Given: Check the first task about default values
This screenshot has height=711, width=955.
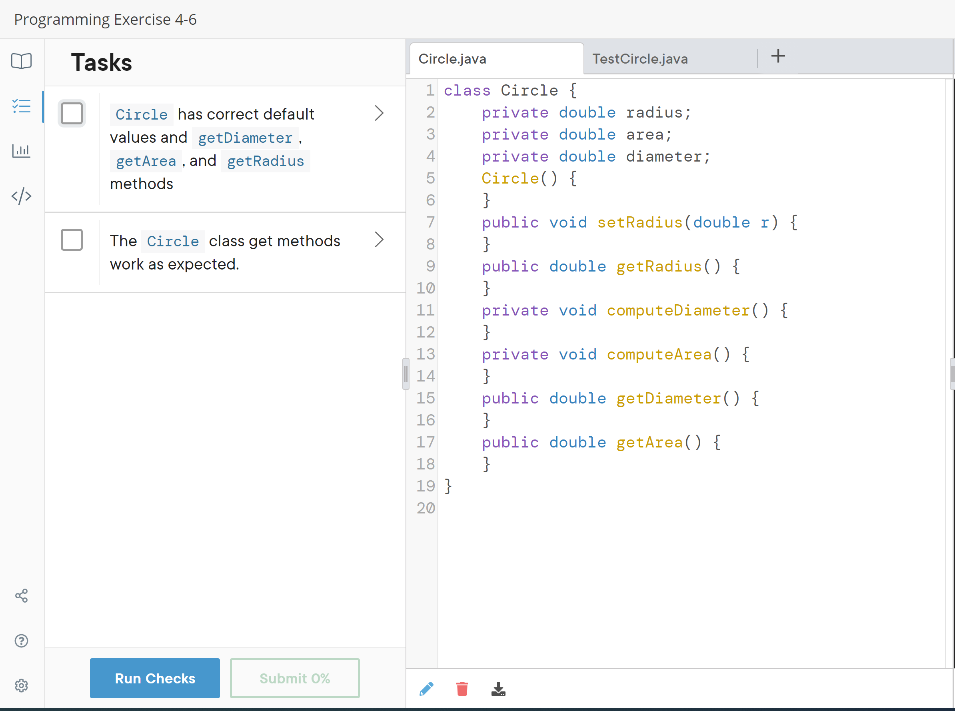Looking at the screenshot, I should (x=71, y=113).
